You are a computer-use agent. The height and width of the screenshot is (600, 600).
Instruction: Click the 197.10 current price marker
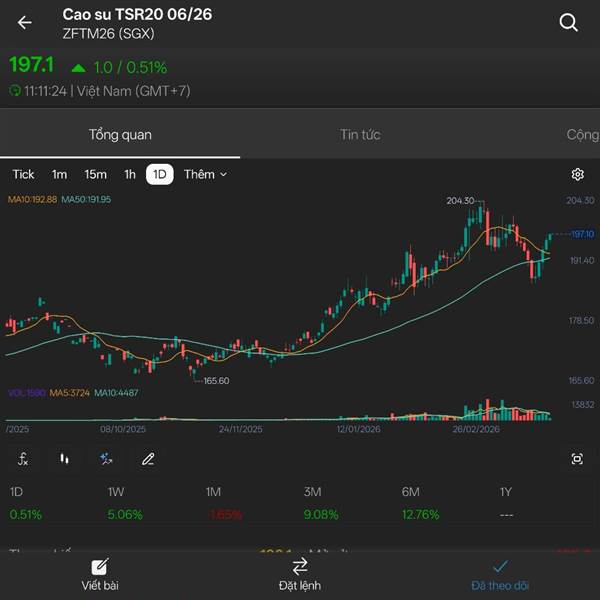581,234
